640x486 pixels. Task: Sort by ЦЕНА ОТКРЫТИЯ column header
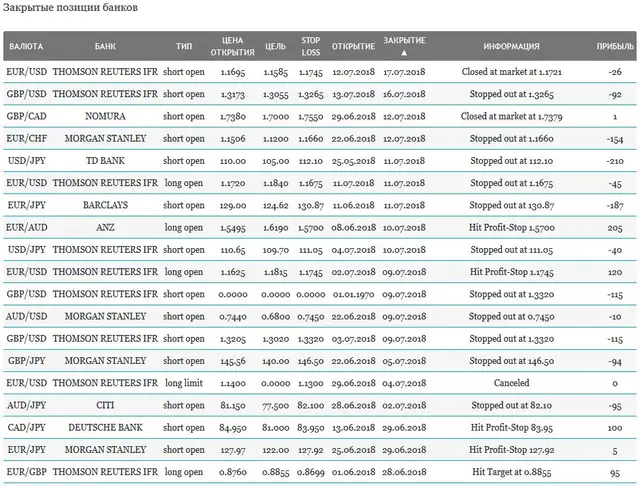[233, 46]
